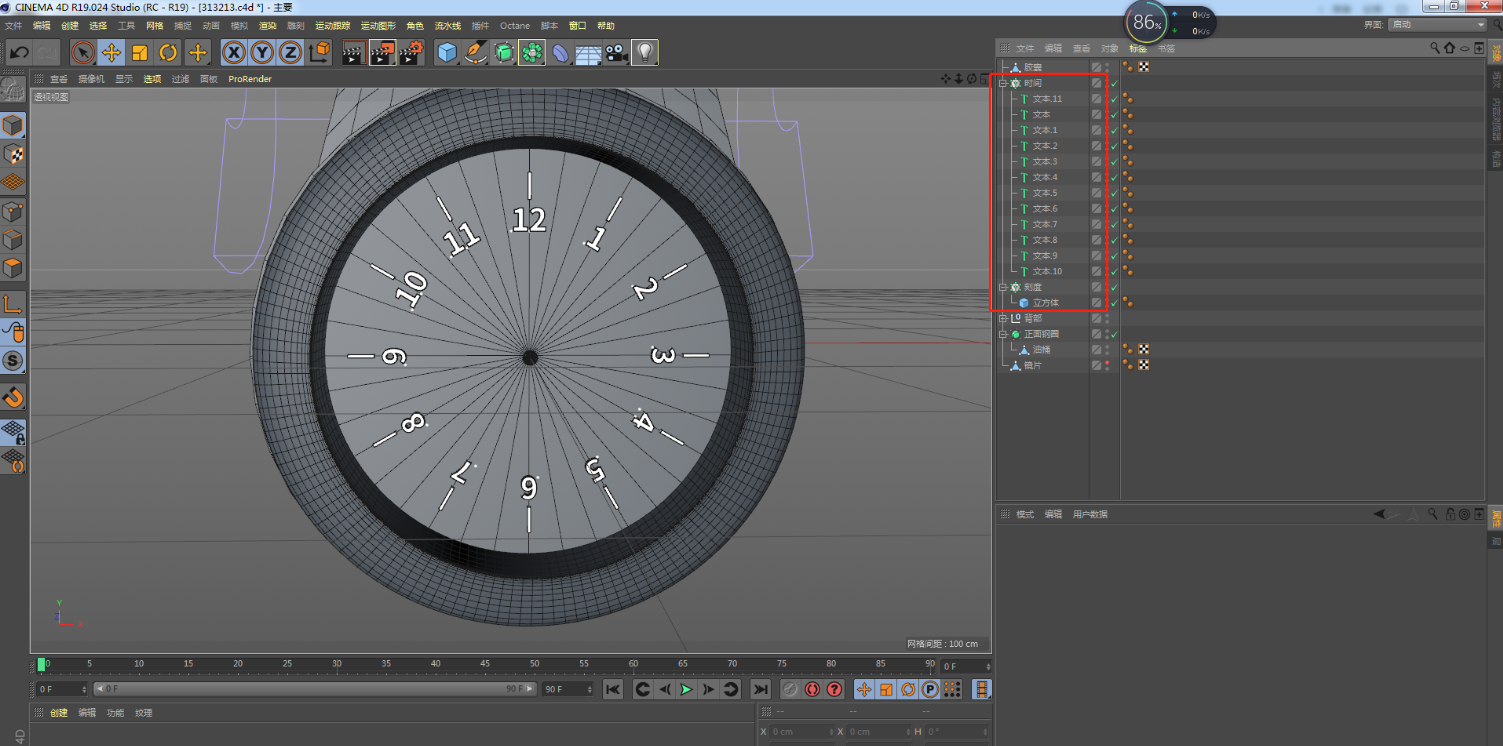Open the 纹理 tab in material manager
This screenshot has width=1503, height=746.
pos(144,713)
